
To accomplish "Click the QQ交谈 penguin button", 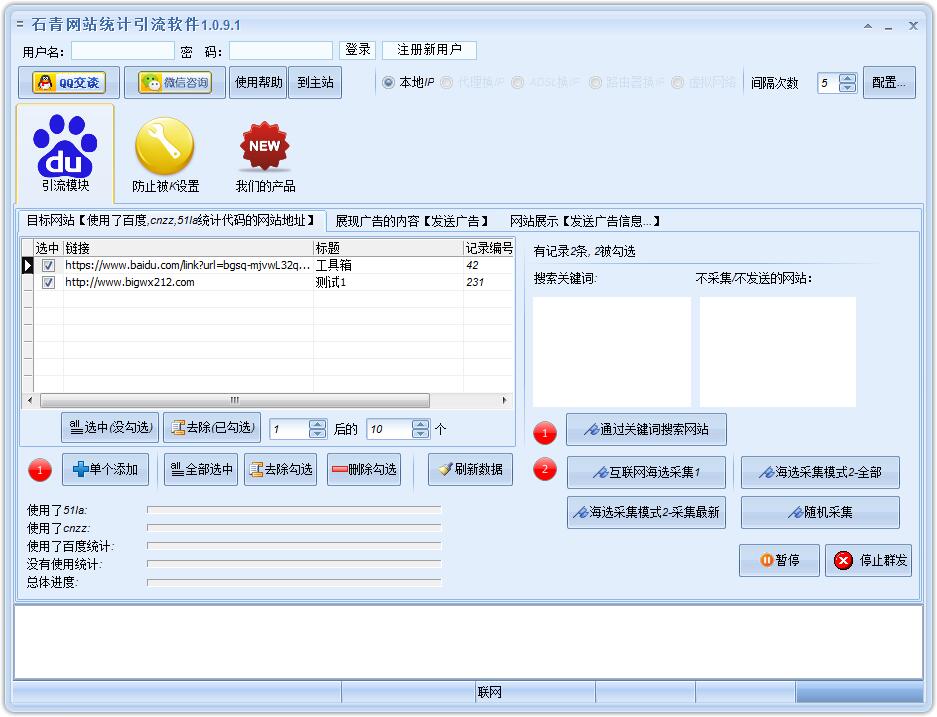I will tap(69, 83).
